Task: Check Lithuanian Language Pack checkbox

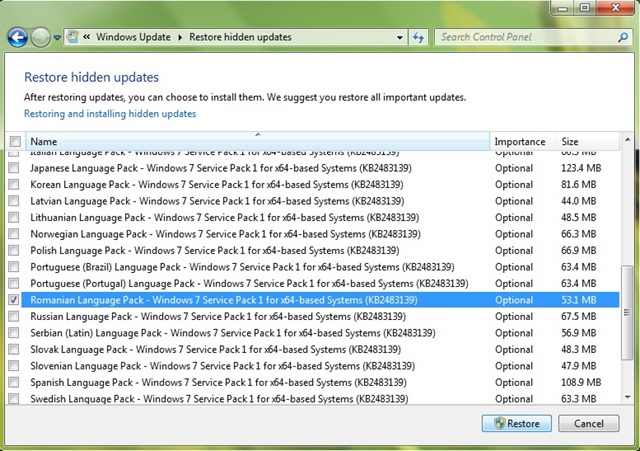Action: pyautogui.click(x=14, y=218)
